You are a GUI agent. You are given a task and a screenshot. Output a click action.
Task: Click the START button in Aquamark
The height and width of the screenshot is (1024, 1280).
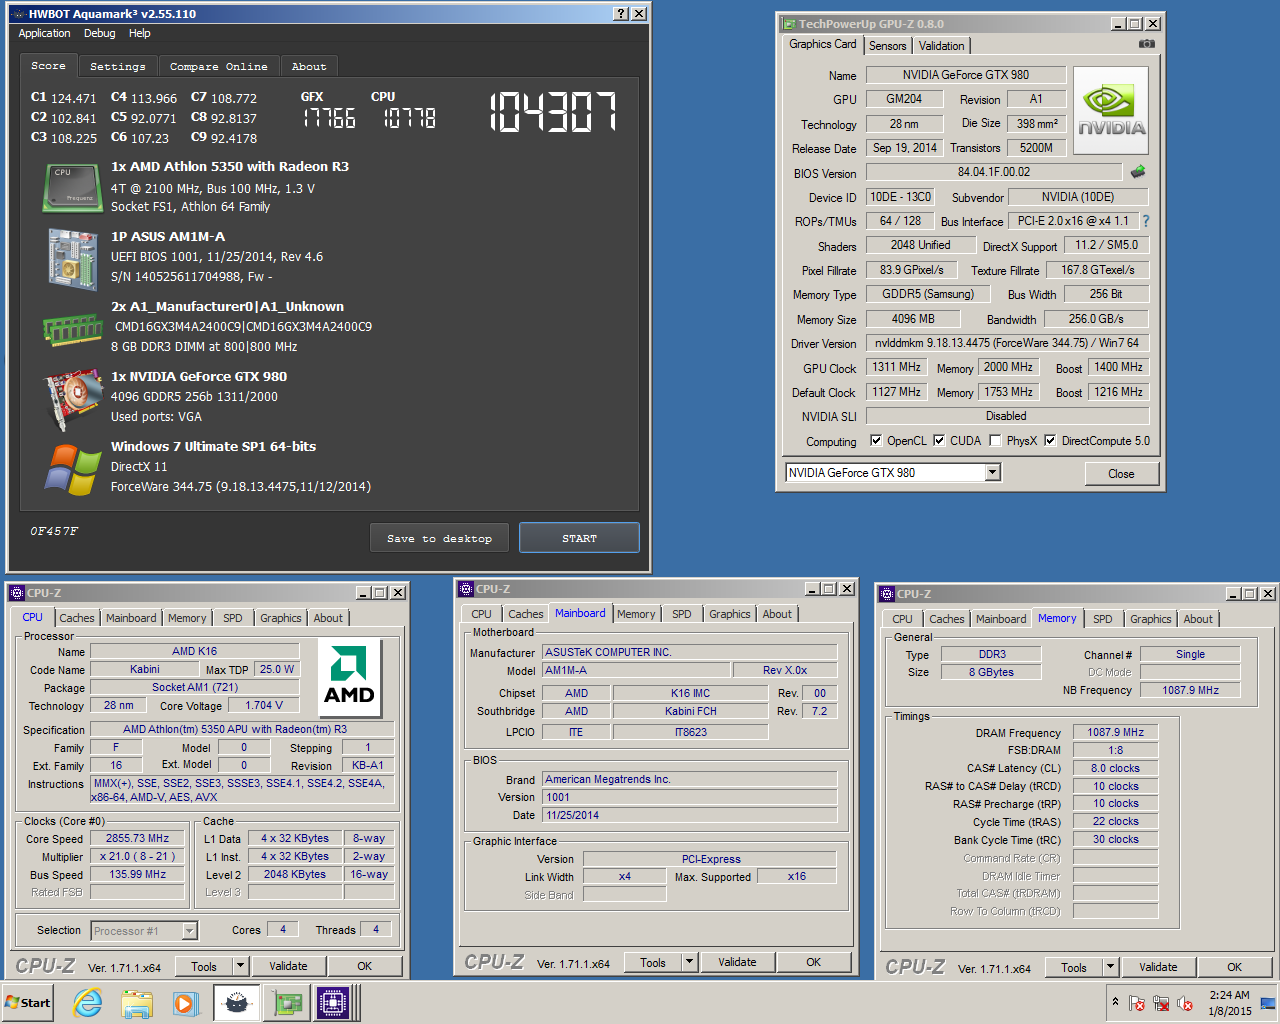[579, 538]
